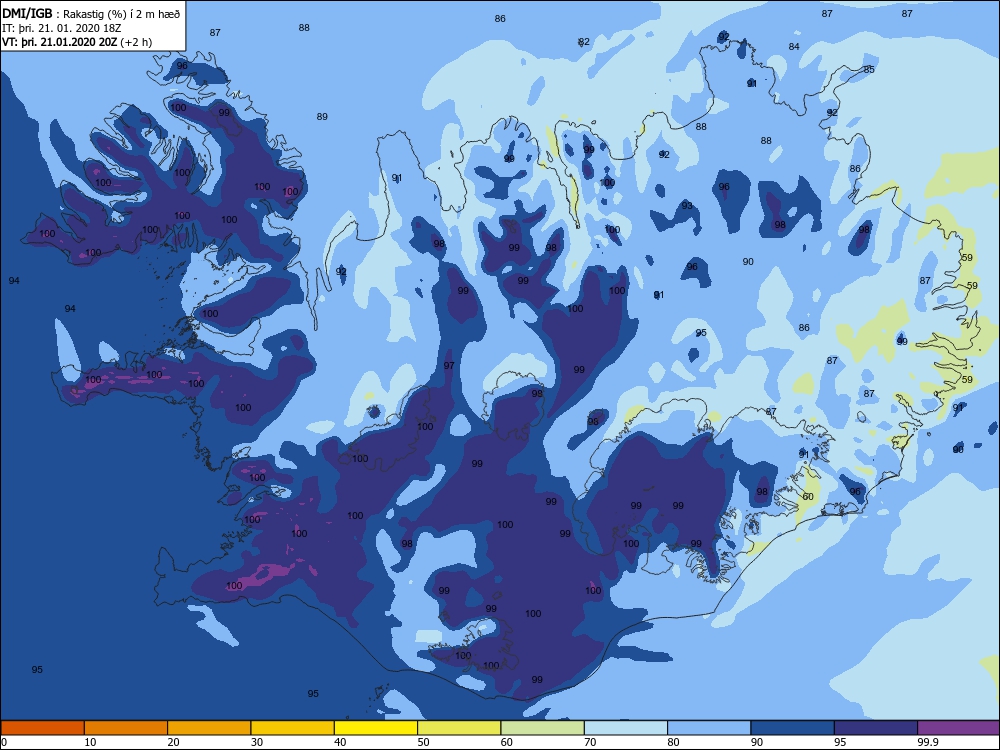This screenshot has width=1000, height=750.
Task: Click the humidity value 84 on the map
Action: pyautogui.click(x=794, y=47)
